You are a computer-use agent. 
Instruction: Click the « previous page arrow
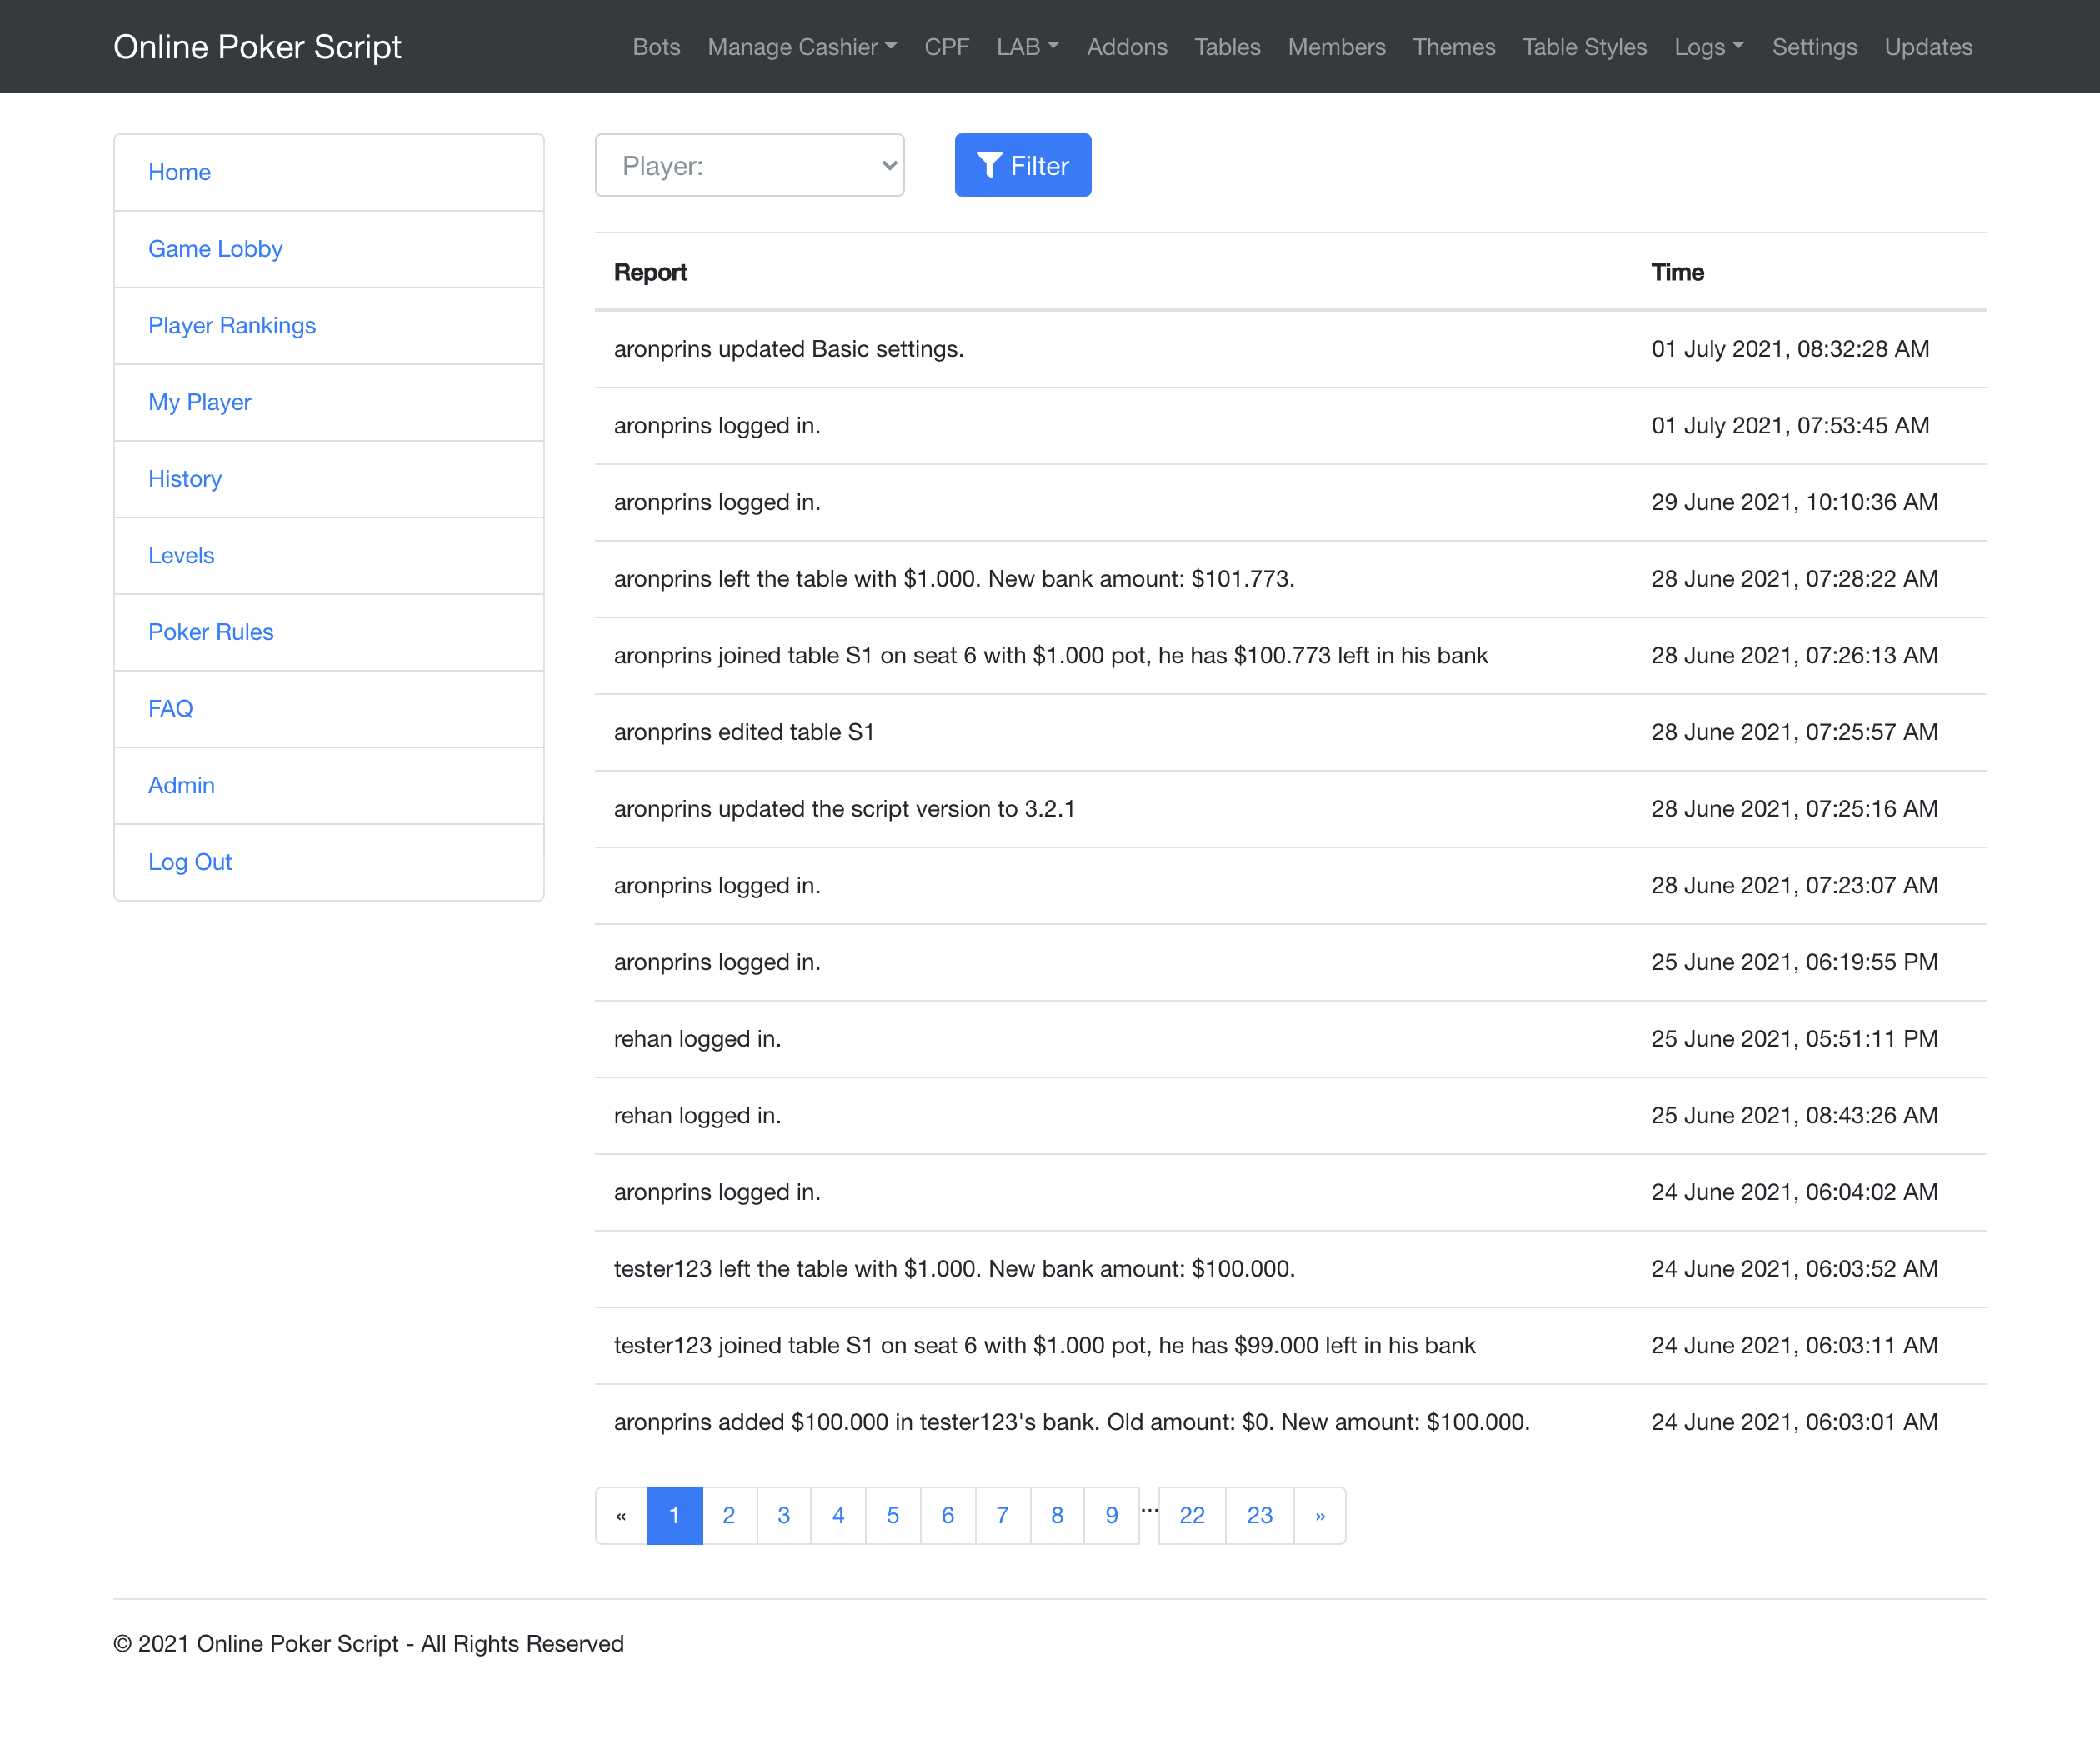pyautogui.click(x=621, y=1515)
